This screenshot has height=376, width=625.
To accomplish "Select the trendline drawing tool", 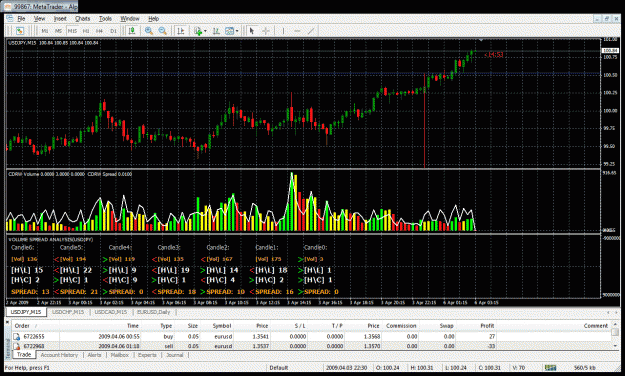I will pos(311,31).
